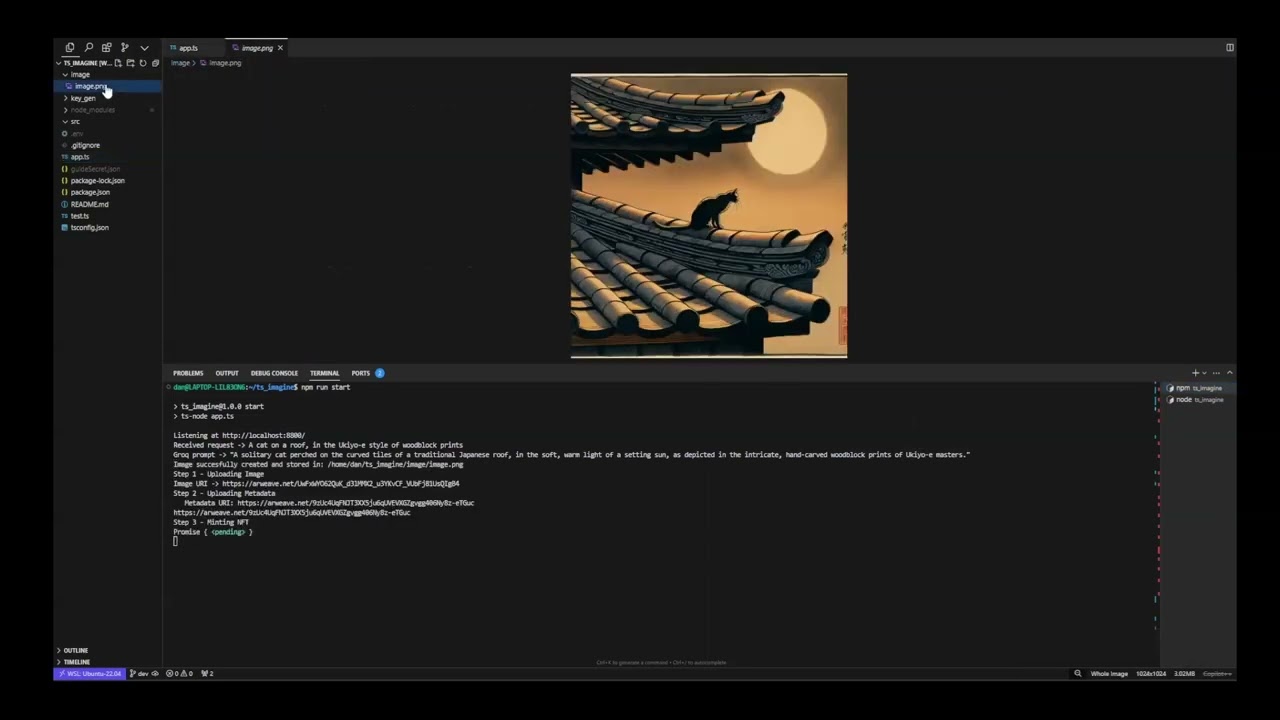This screenshot has width=1280, height=720.
Task: Click the New File icon in explorer header
Action: point(118,63)
